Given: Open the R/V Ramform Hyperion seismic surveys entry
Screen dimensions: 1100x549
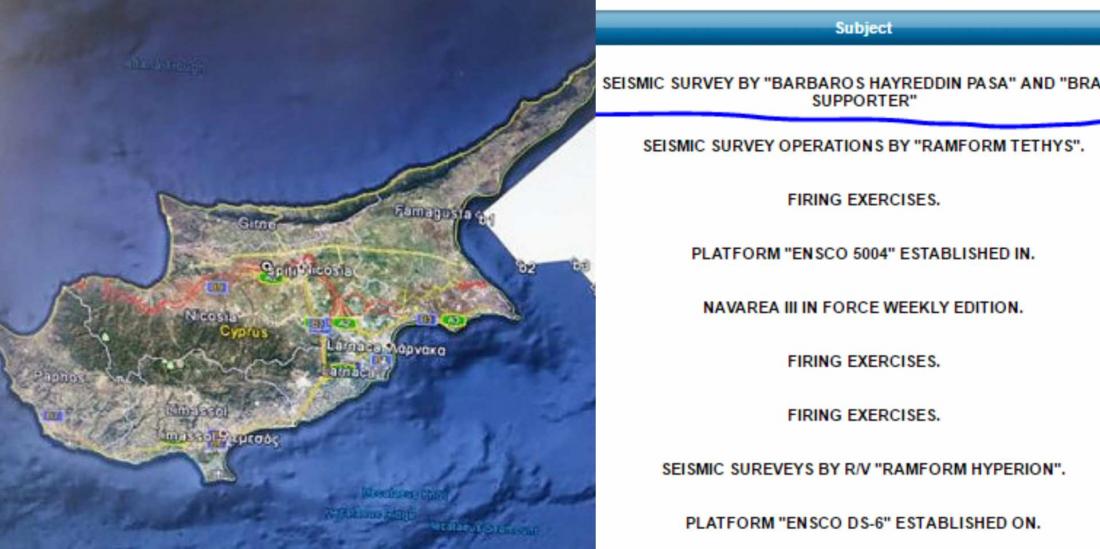Looking at the screenshot, I should point(863,469).
